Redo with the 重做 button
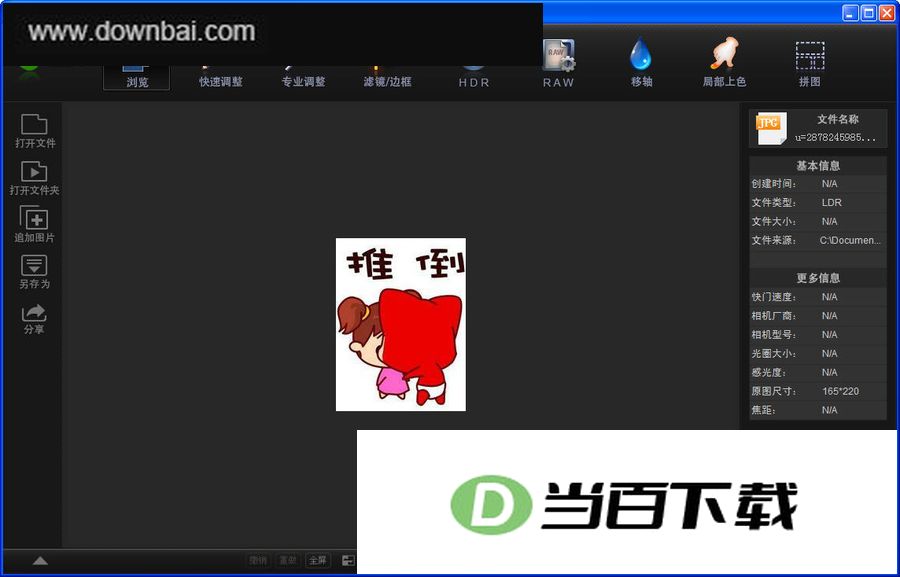 point(288,560)
